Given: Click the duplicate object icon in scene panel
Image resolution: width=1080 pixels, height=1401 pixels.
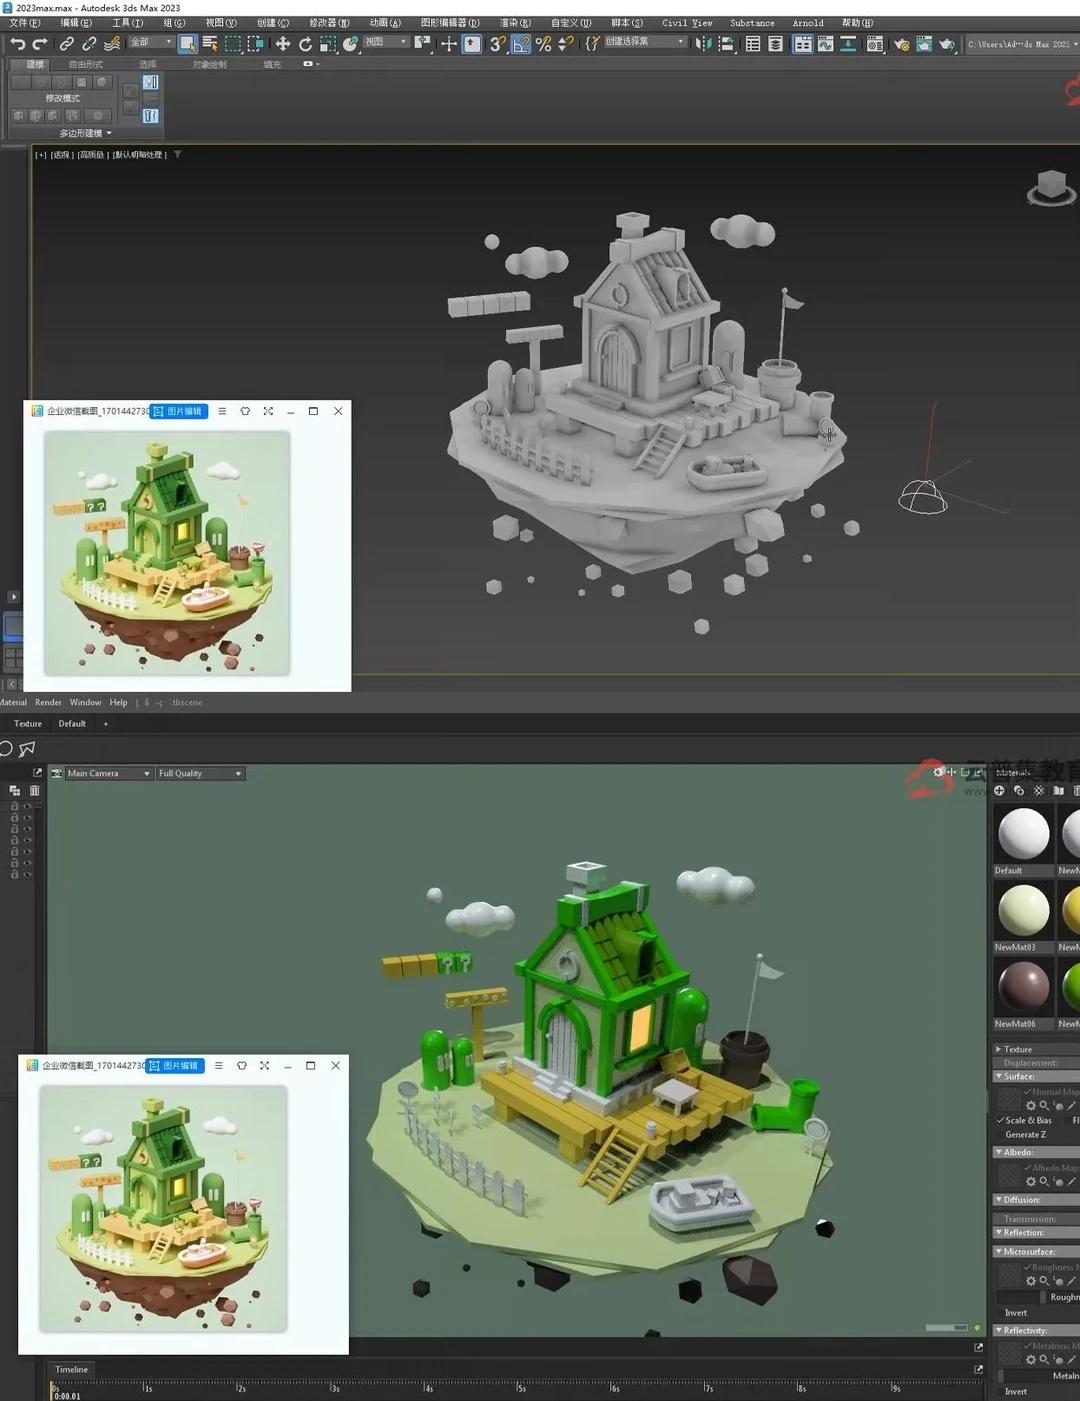Looking at the screenshot, I should tap(14, 790).
